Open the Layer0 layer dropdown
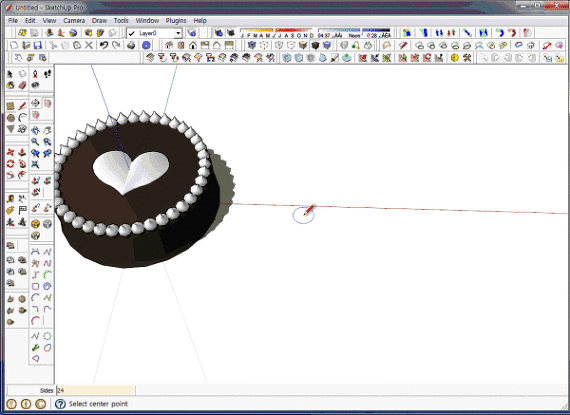570x415 pixels. (x=178, y=33)
